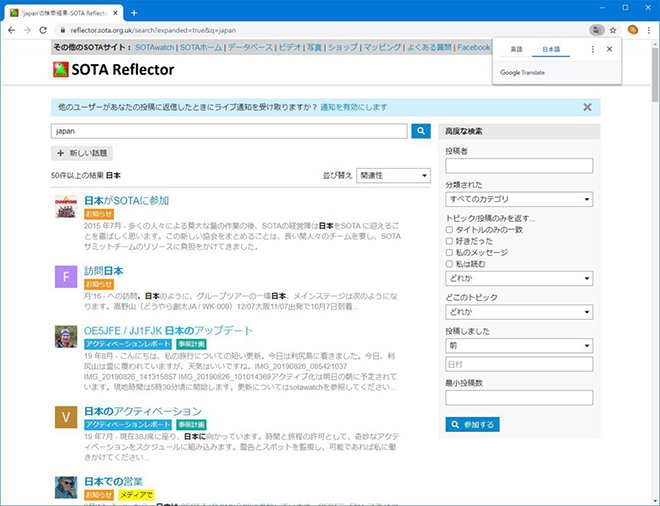This screenshot has height=506, width=660.
Task: Click yellow メディアで tag
Action: coord(136,495)
